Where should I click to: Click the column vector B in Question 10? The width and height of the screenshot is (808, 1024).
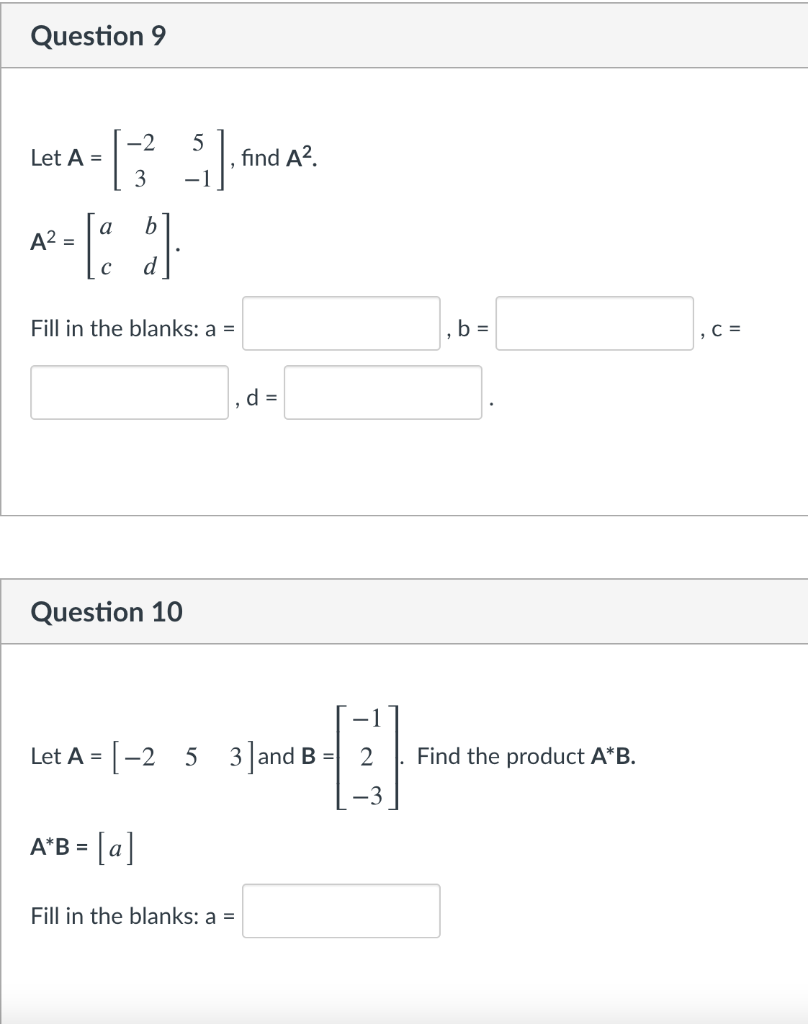point(367,757)
